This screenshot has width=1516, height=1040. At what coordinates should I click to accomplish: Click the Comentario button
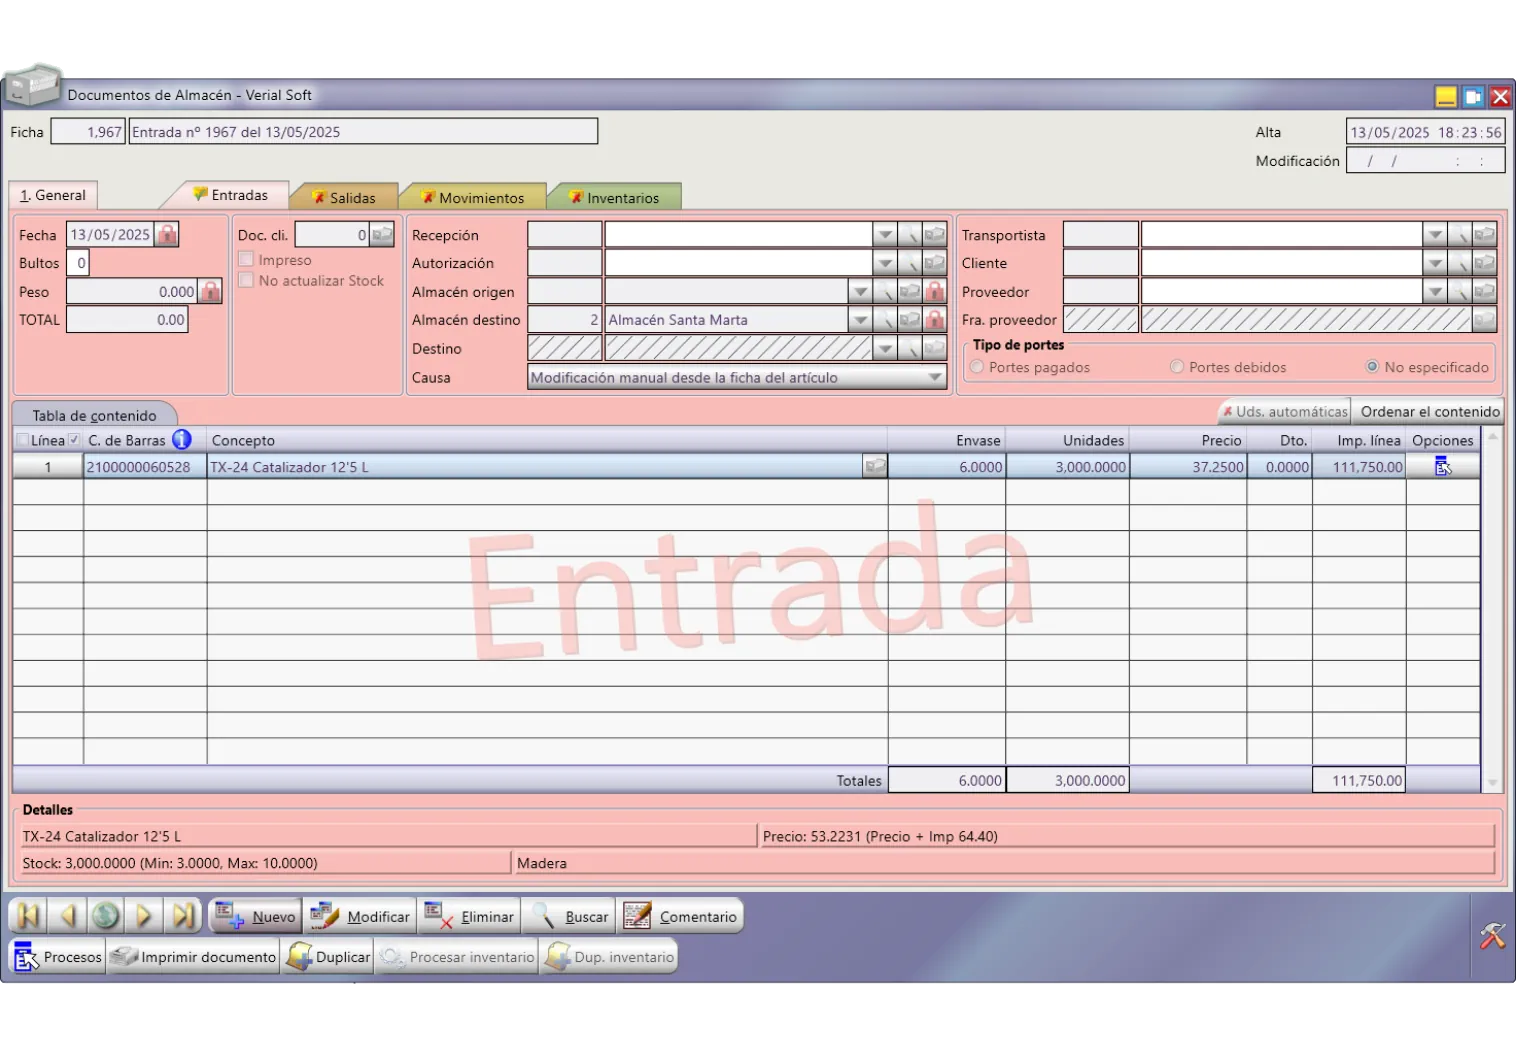680,916
